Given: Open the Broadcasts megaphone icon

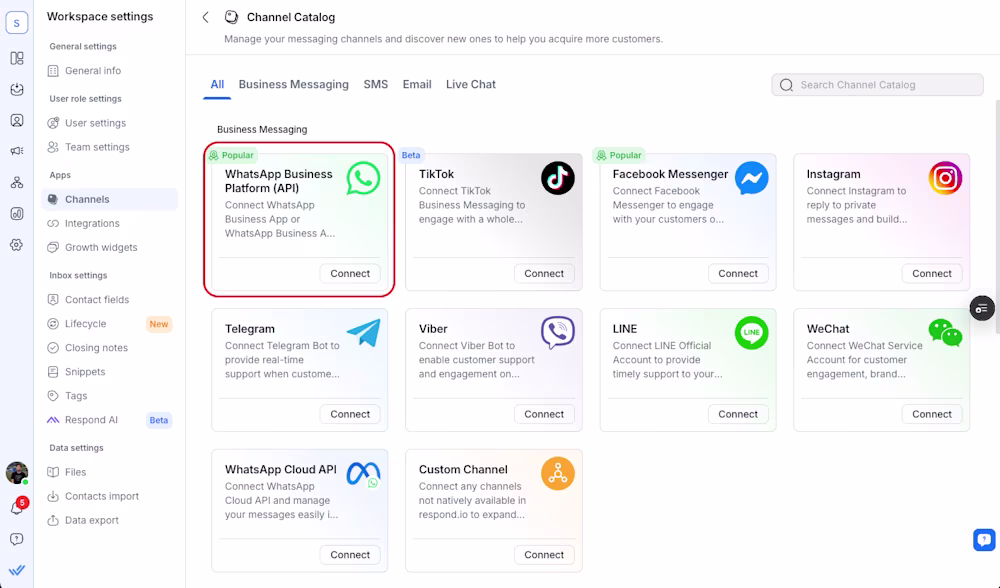Looking at the screenshot, I should [x=17, y=151].
